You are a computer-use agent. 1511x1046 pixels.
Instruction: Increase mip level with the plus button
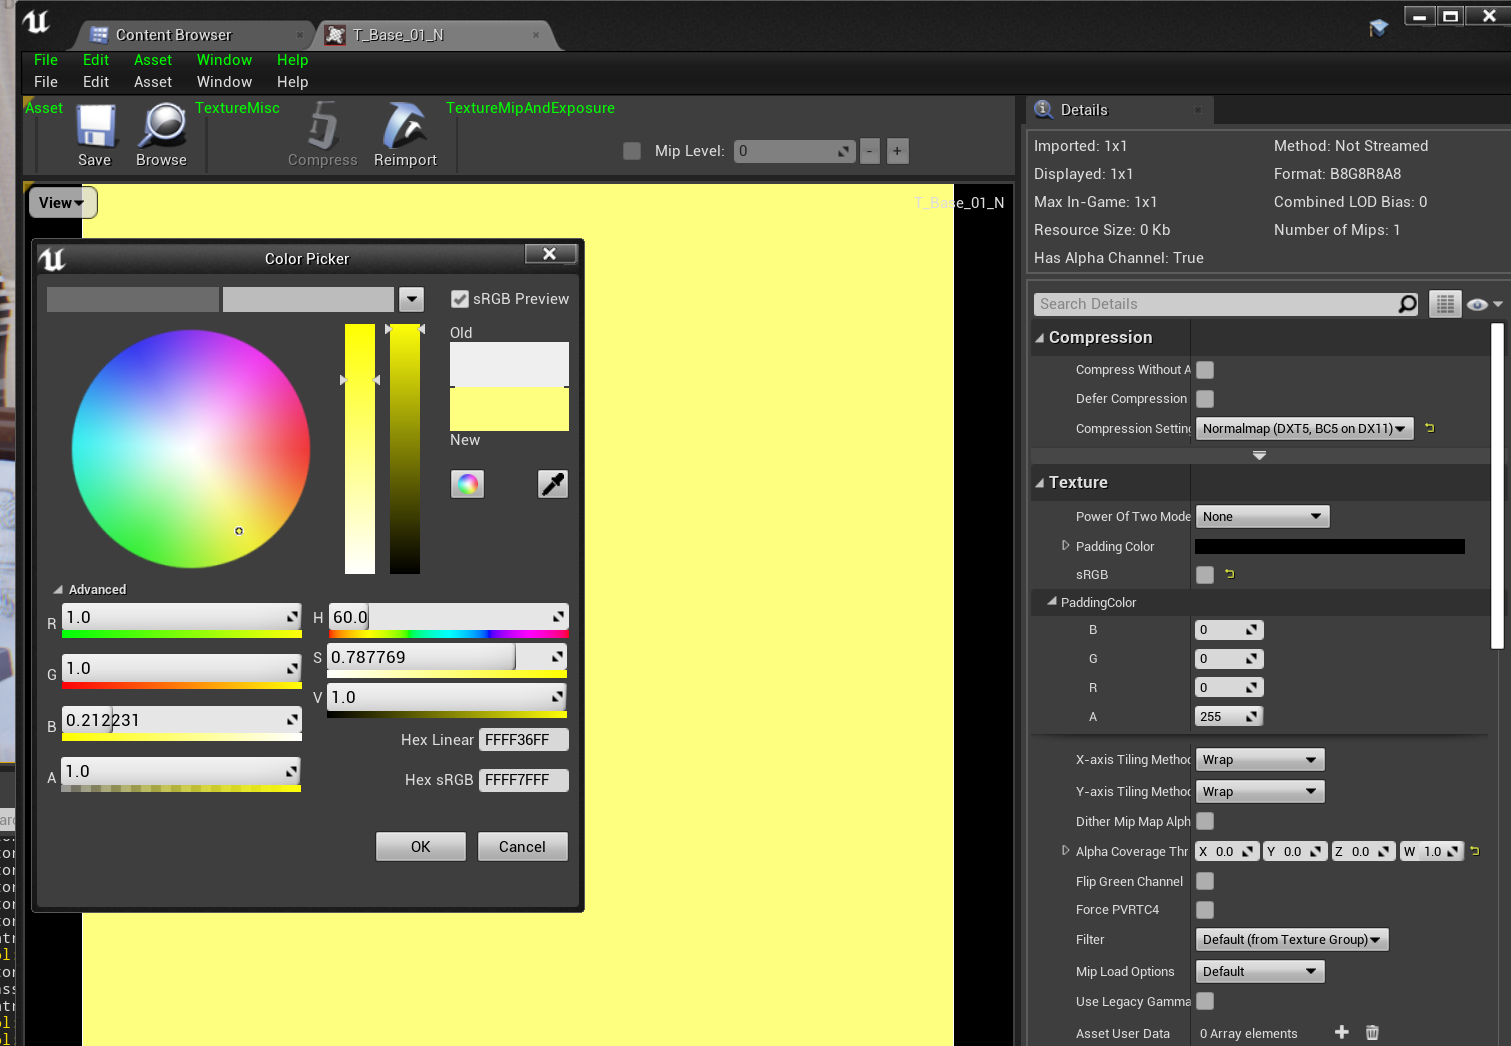click(x=897, y=151)
